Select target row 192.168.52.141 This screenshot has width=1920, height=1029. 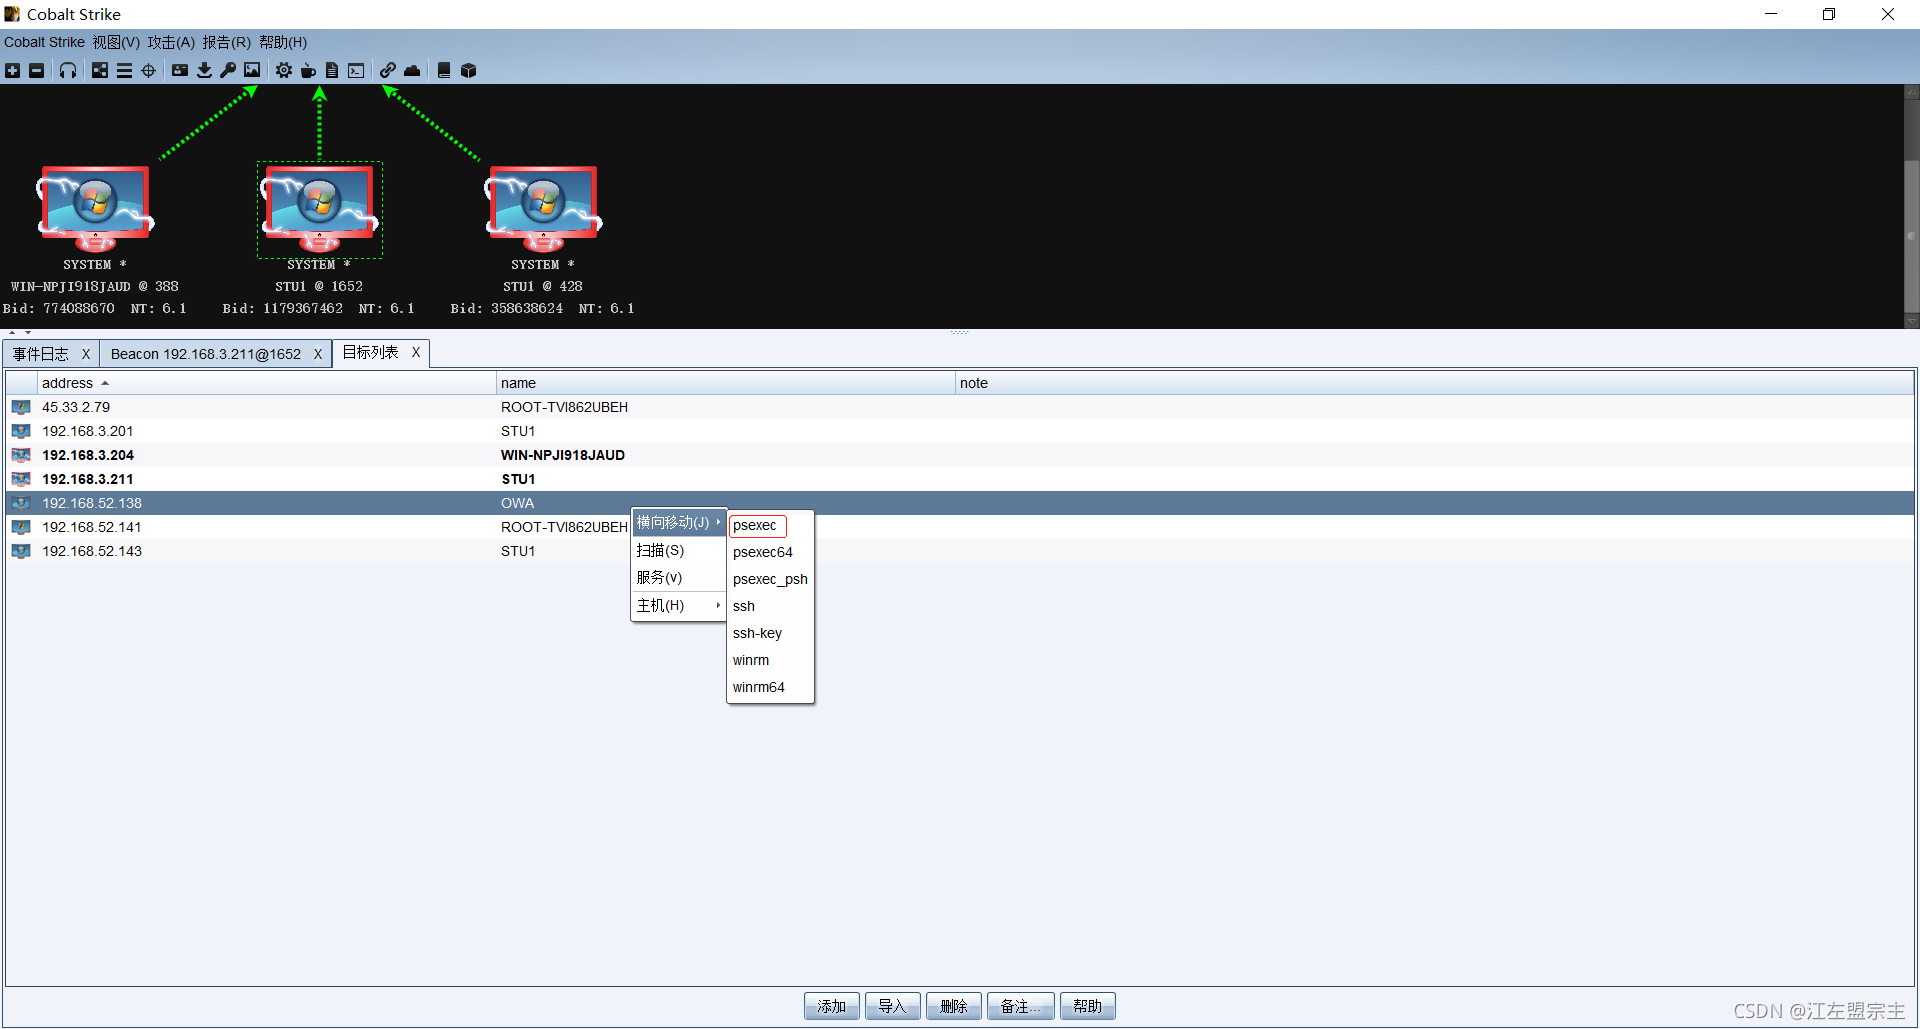(960, 527)
